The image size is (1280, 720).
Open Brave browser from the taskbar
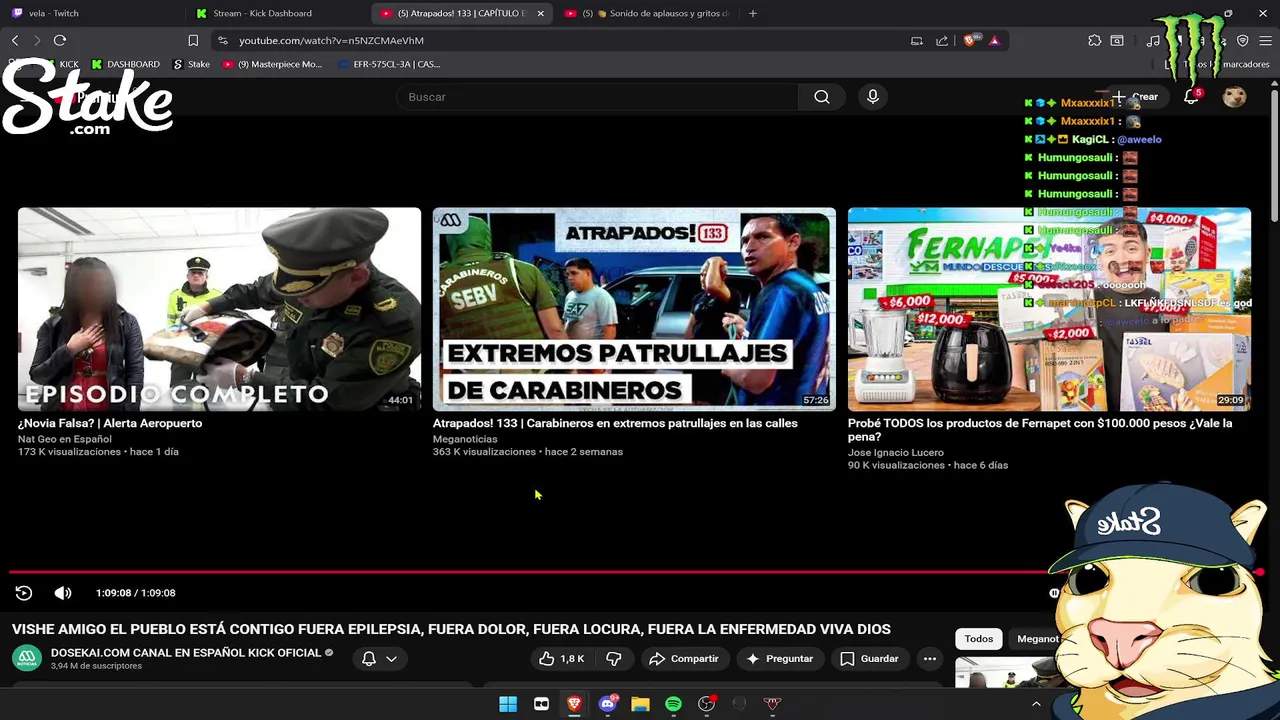point(574,704)
